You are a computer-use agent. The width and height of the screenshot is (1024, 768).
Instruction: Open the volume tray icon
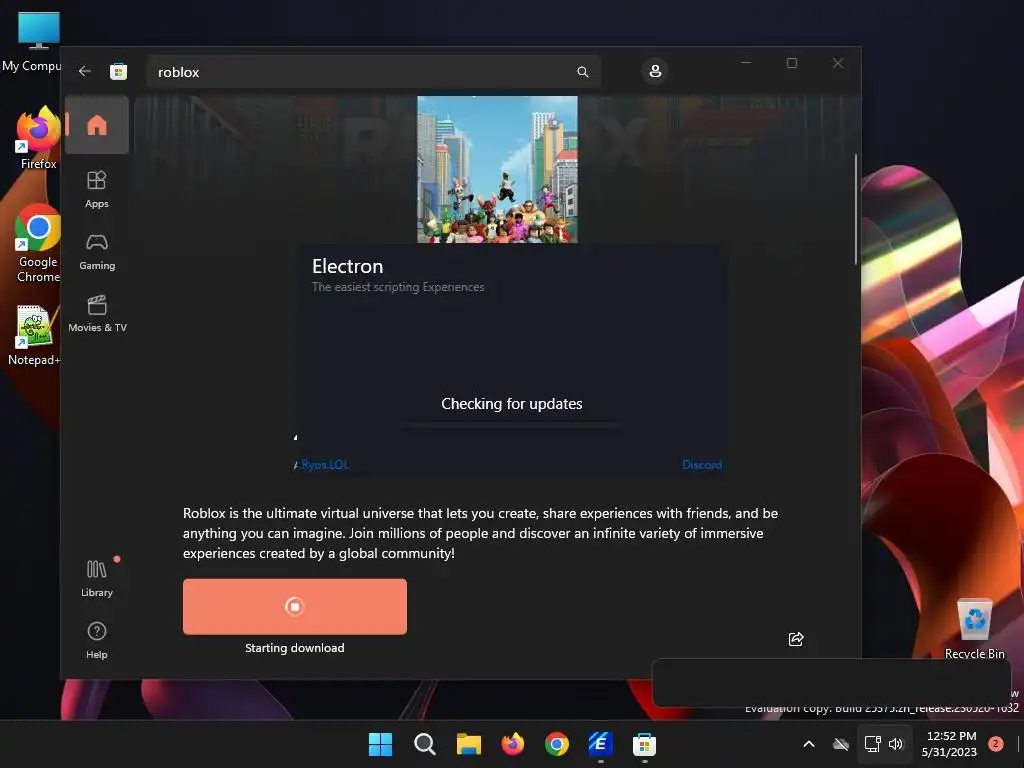(x=896, y=744)
